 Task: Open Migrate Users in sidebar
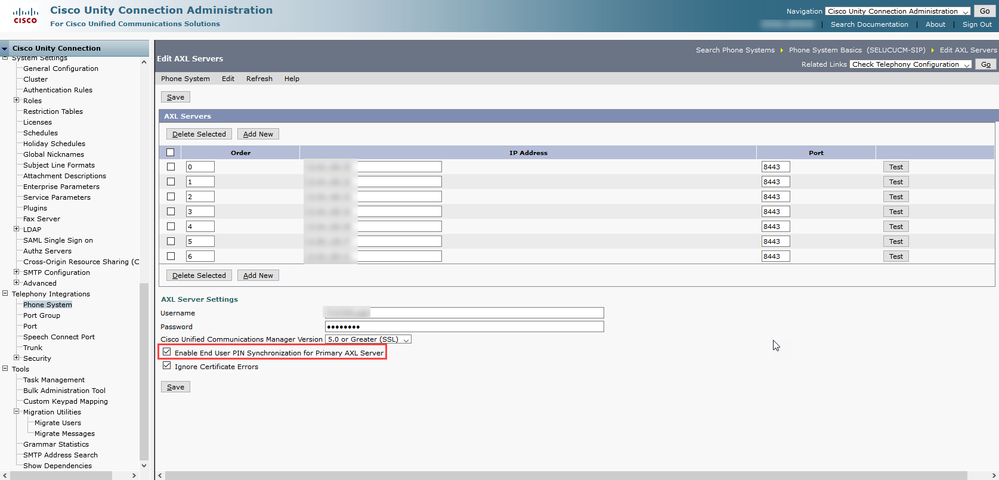point(57,423)
